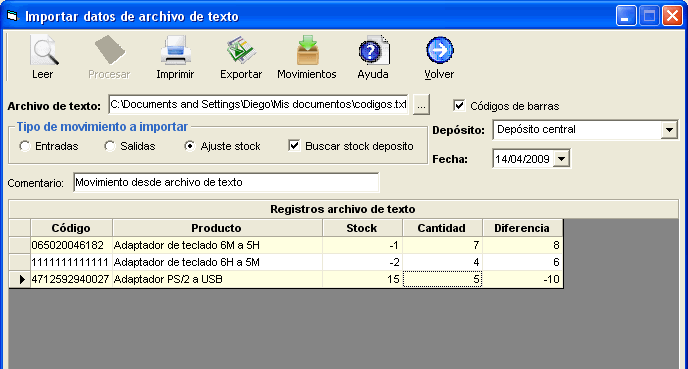Click Cantidad cell showing 7

pyautogui.click(x=442, y=245)
